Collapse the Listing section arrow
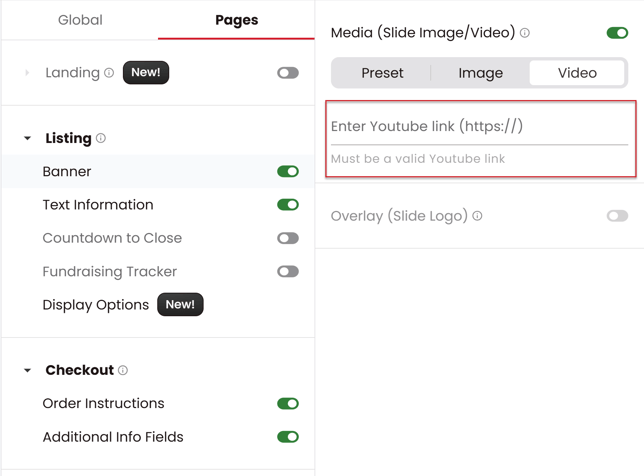644x476 pixels. [x=28, y=138]
